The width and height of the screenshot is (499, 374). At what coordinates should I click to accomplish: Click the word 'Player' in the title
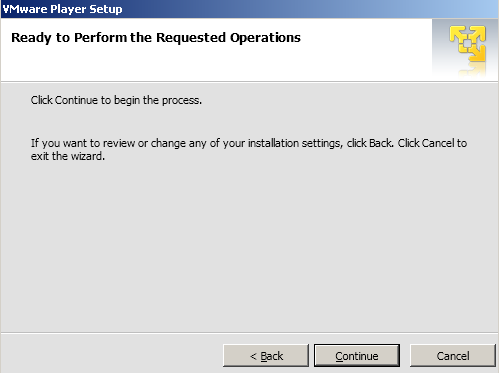point(68,9)
